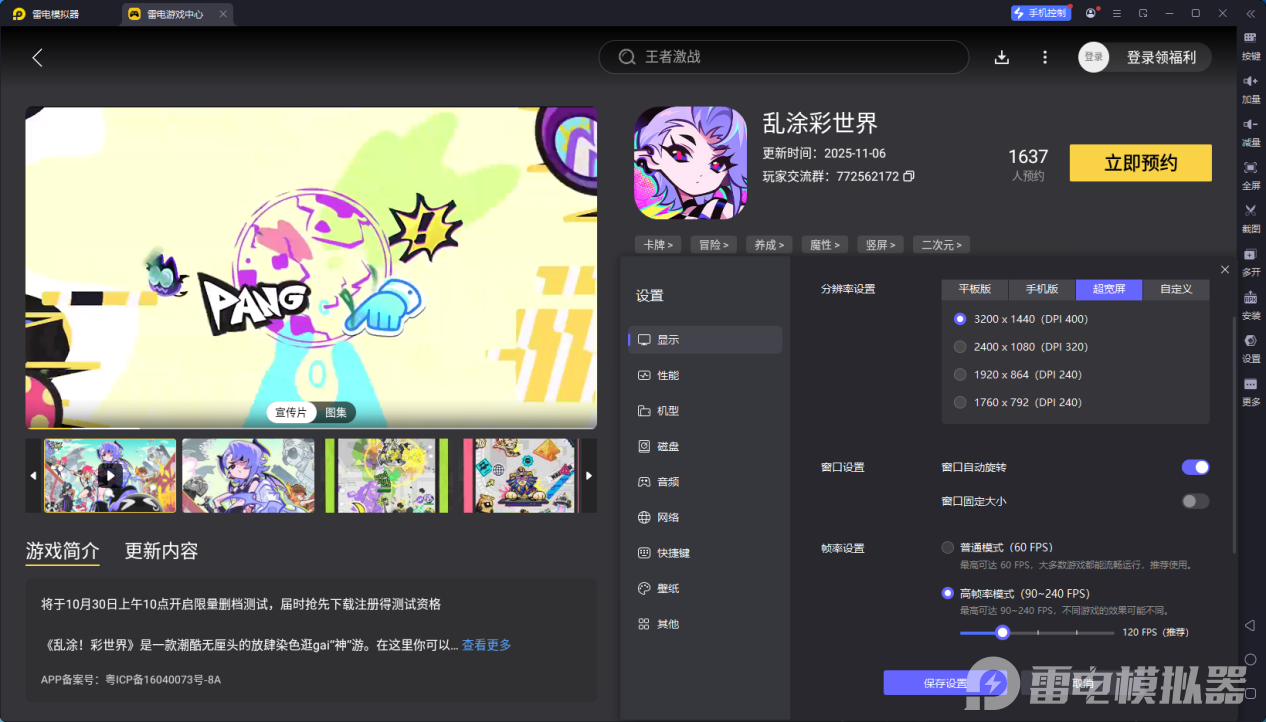The width and height of the screenshot is (1266, 722).
Task: Expand the 二次元 category tag
Action: click(x=940, y=244)
